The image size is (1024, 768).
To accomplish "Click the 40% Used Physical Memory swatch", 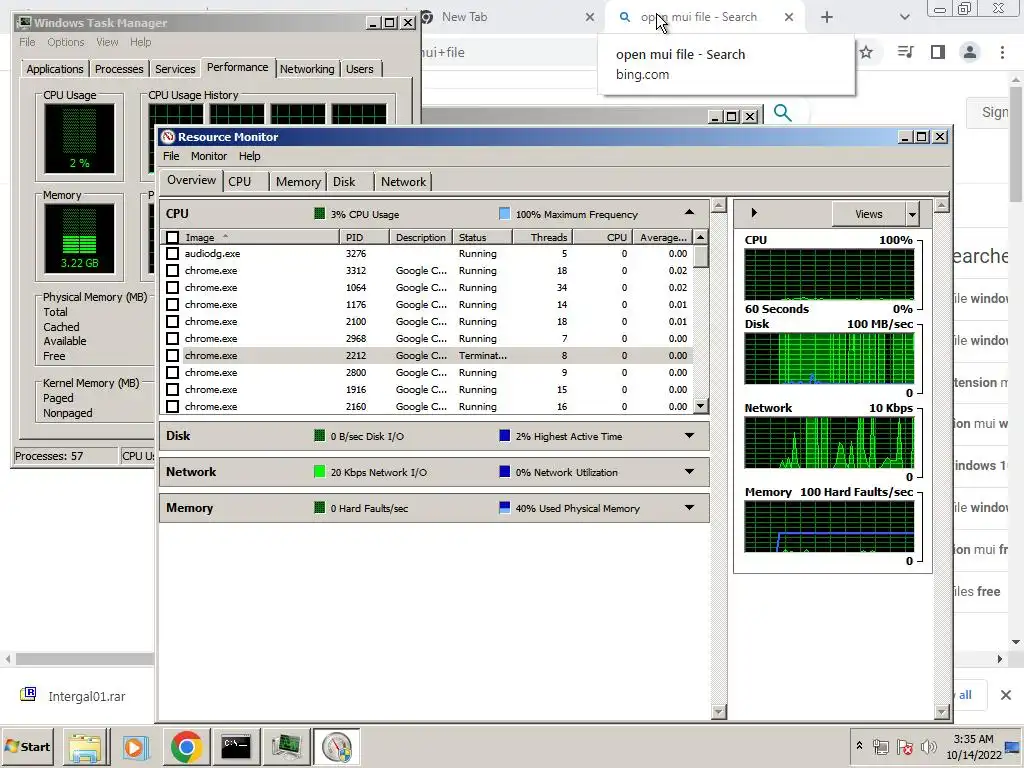I will click(x=504, y=507).
